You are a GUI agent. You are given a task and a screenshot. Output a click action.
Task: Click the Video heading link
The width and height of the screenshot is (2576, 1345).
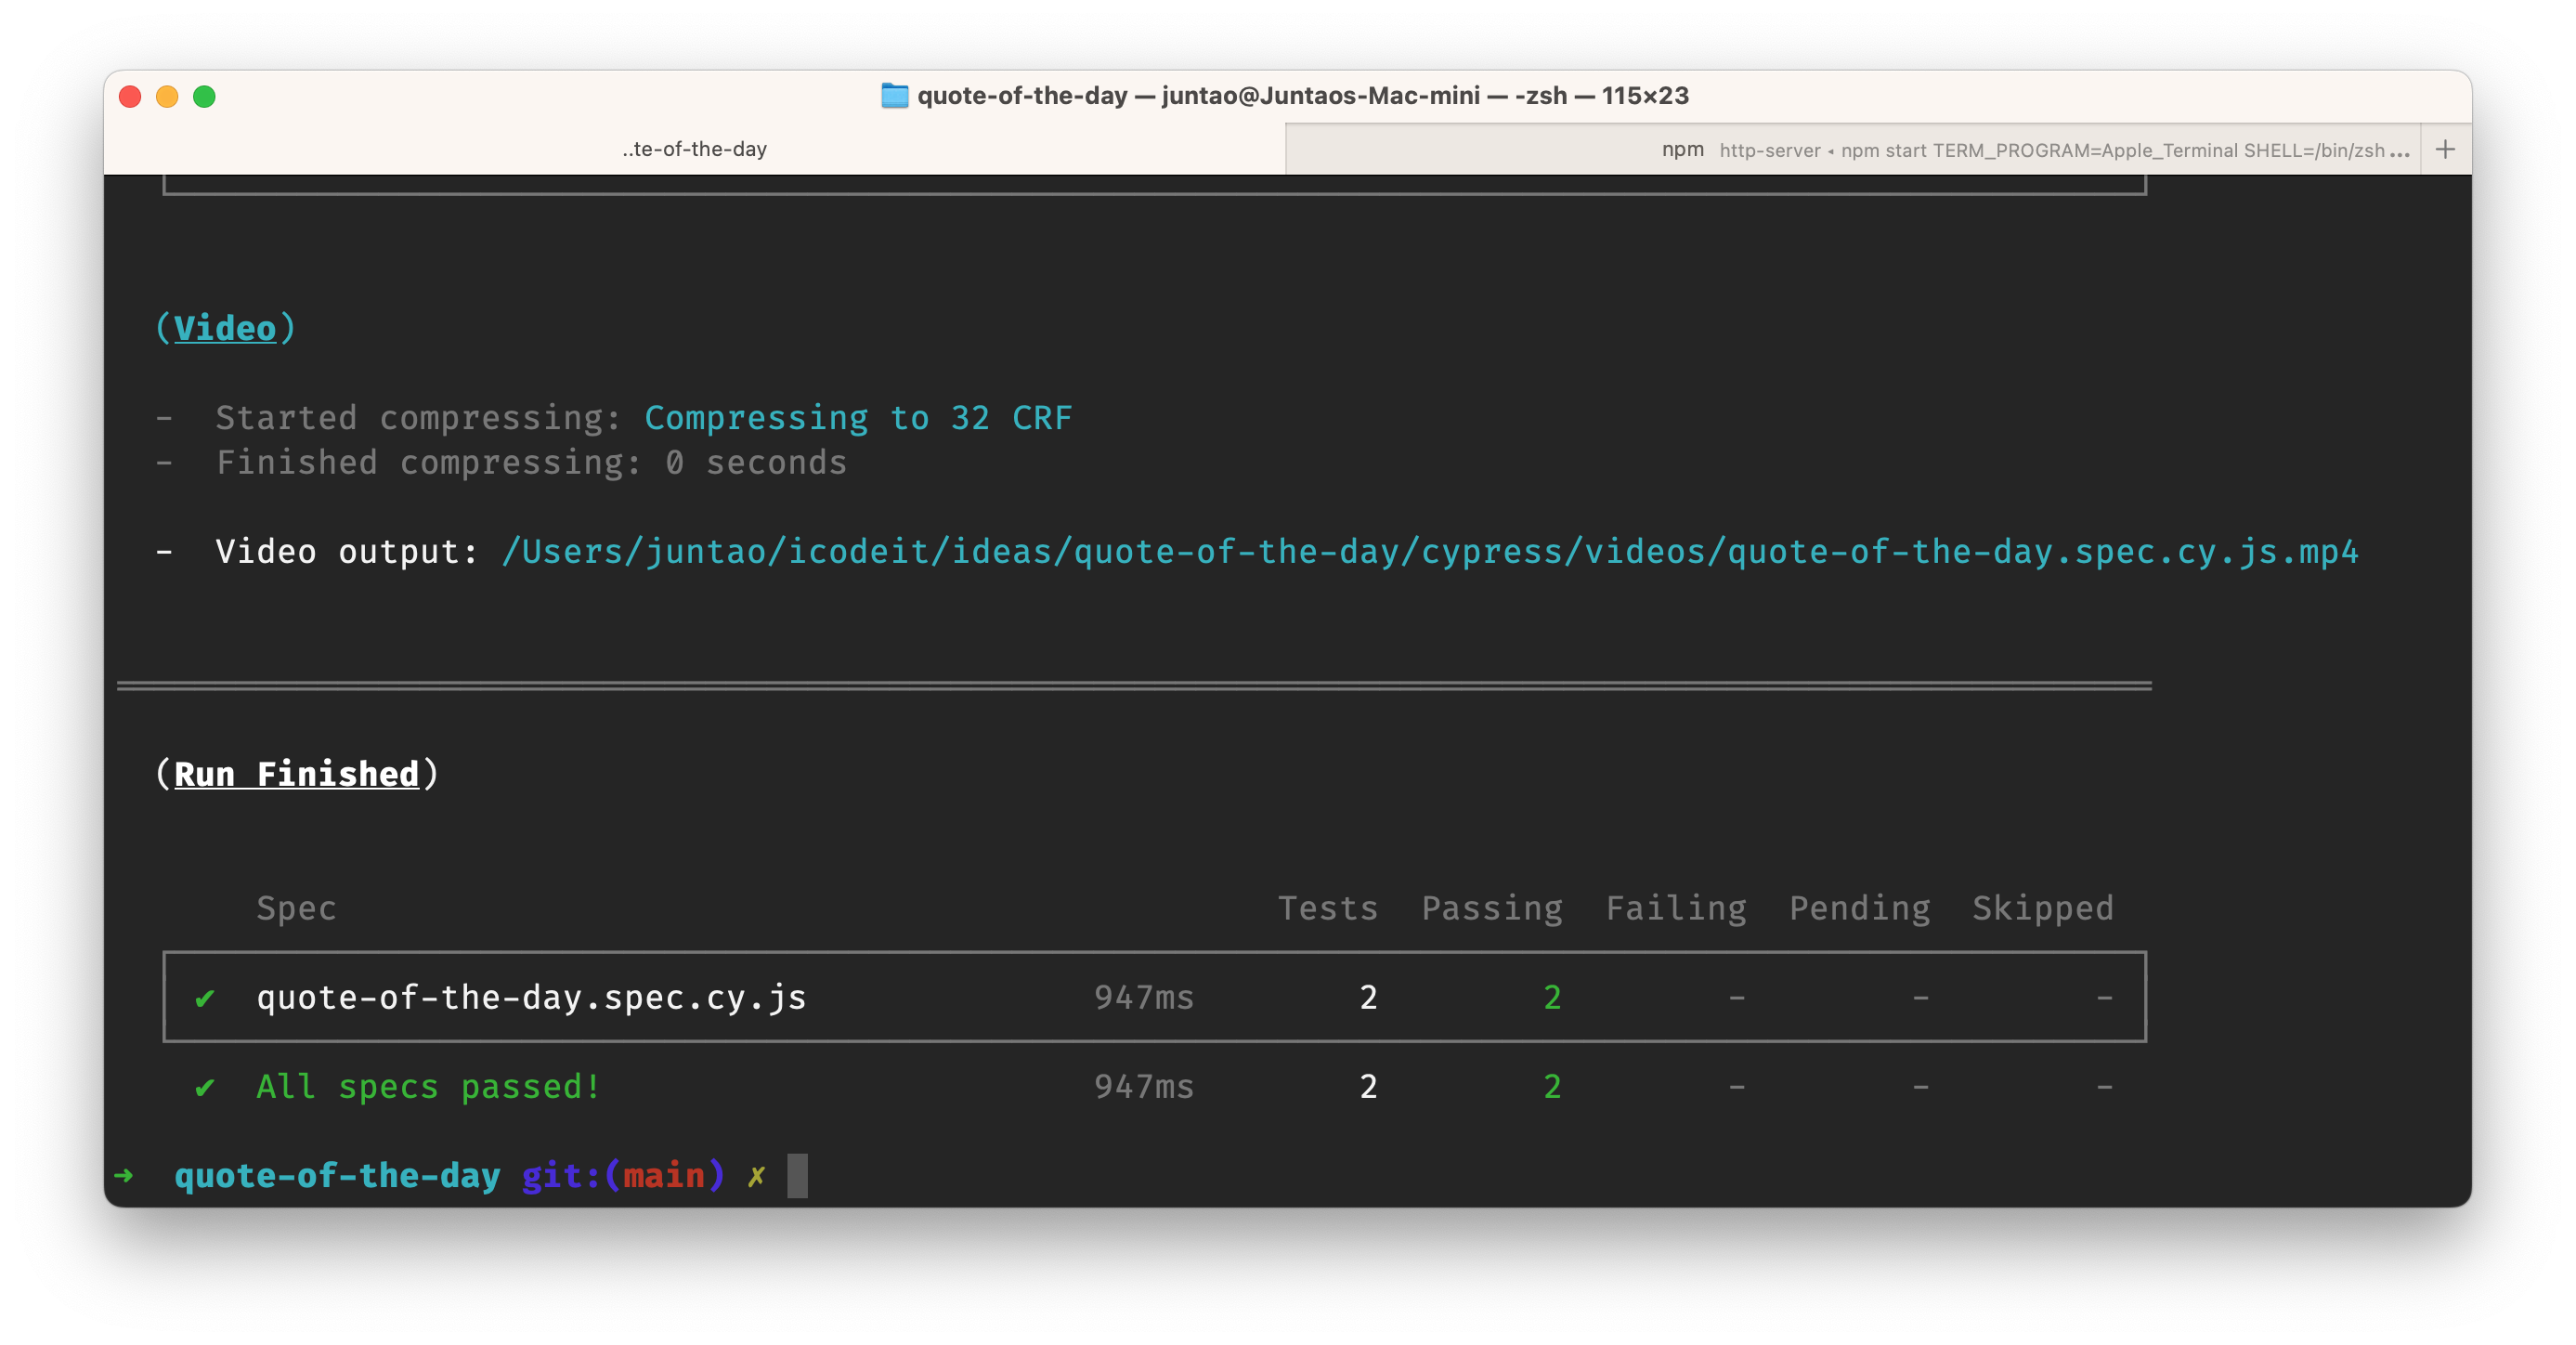coord(225,329)
